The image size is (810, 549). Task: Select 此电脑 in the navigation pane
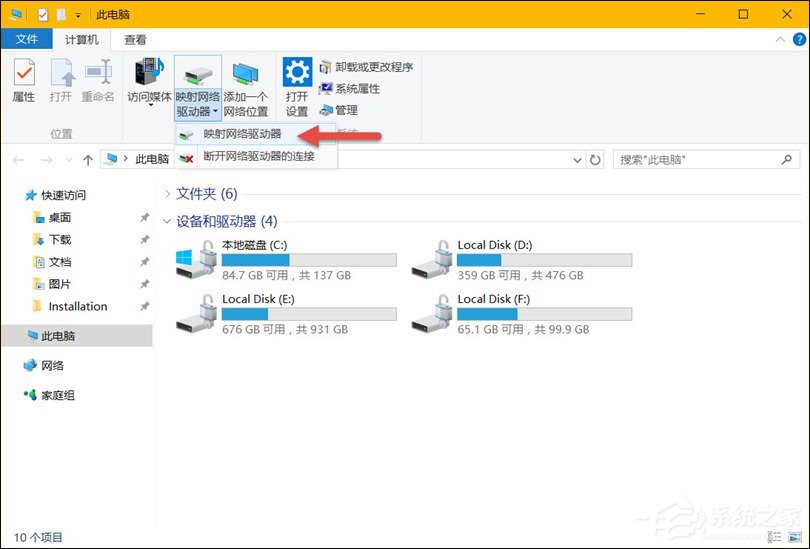[x=76, y=336]
